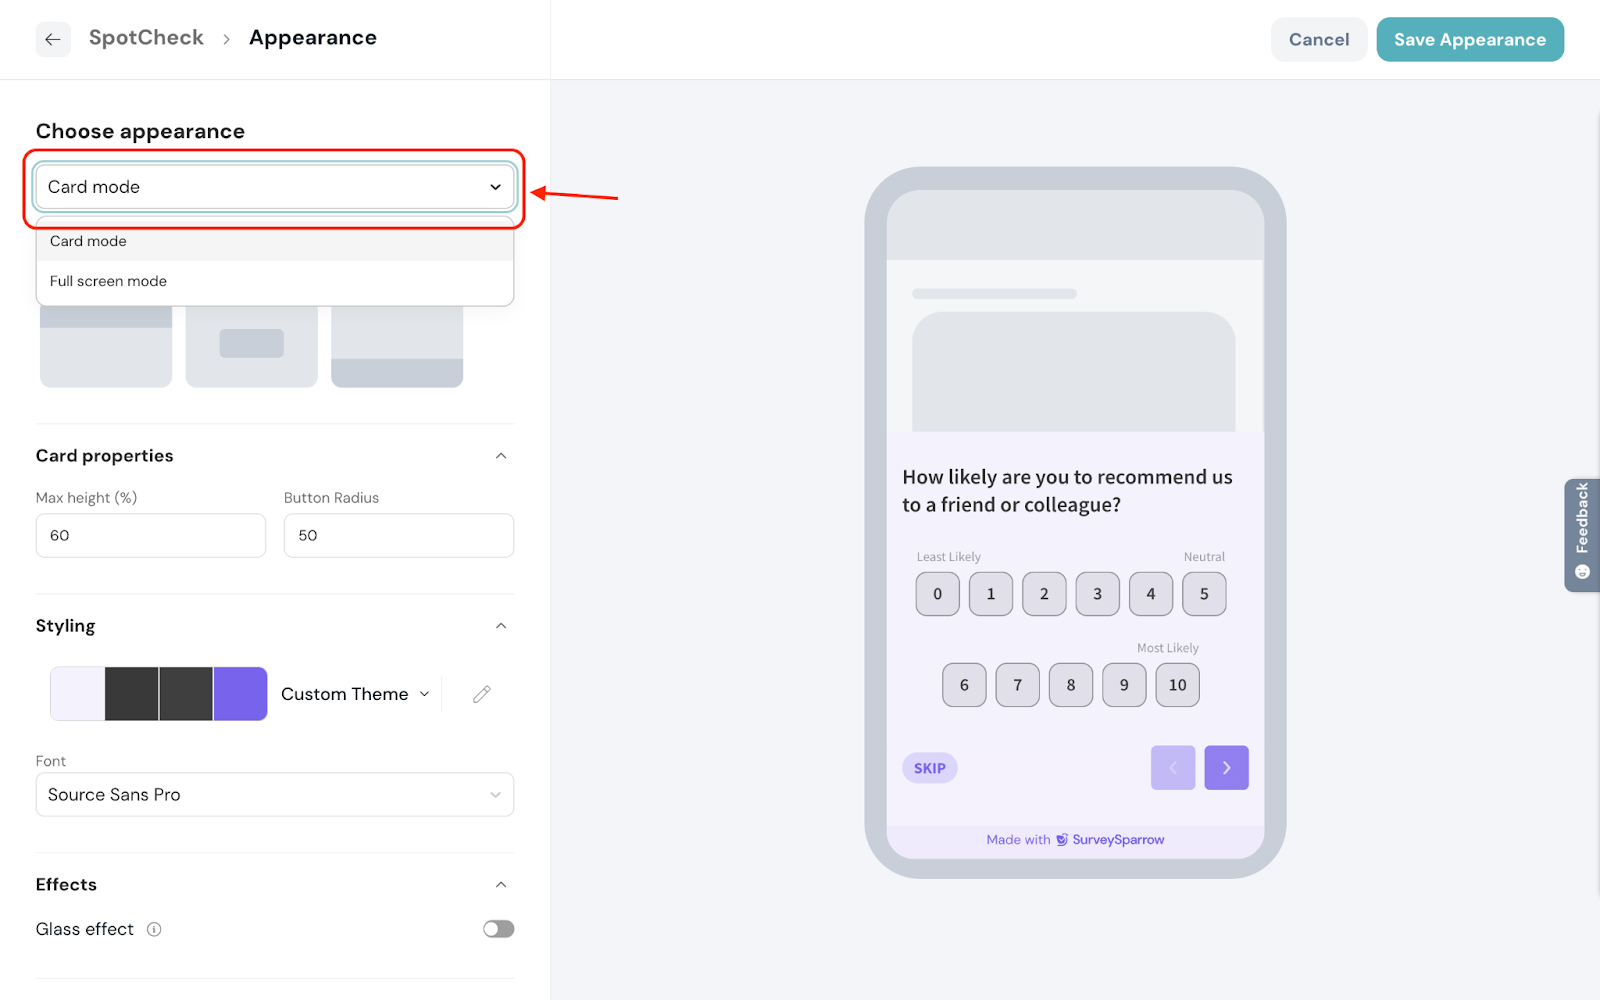Open the Feedback side tab

point(1581,535)
